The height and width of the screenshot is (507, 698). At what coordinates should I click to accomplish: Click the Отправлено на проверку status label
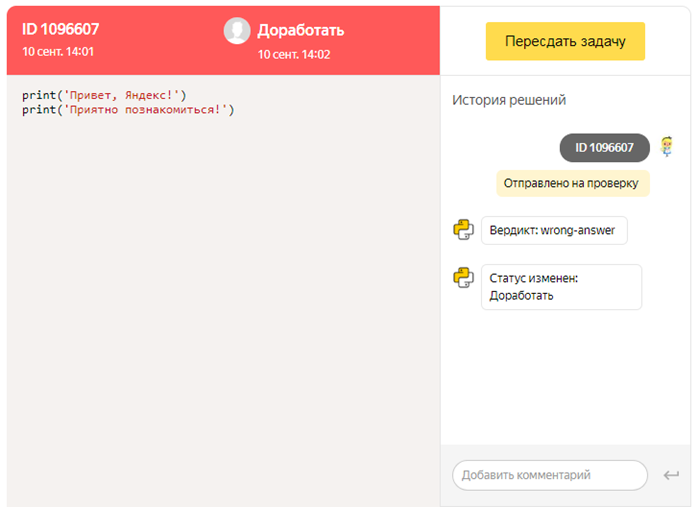[x=573, y=183]
